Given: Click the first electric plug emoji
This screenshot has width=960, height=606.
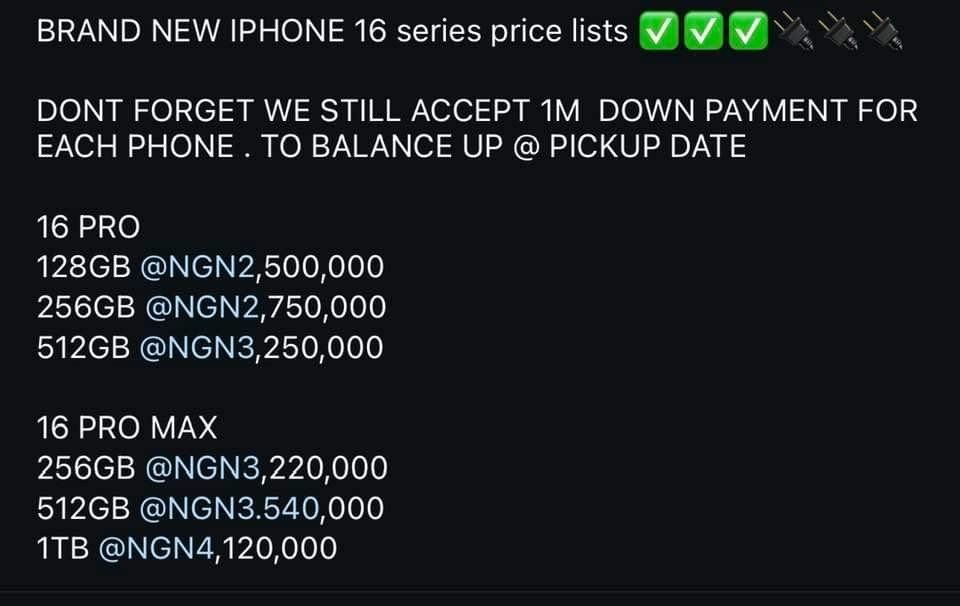Looking at the screenshot, I should 793,31.
